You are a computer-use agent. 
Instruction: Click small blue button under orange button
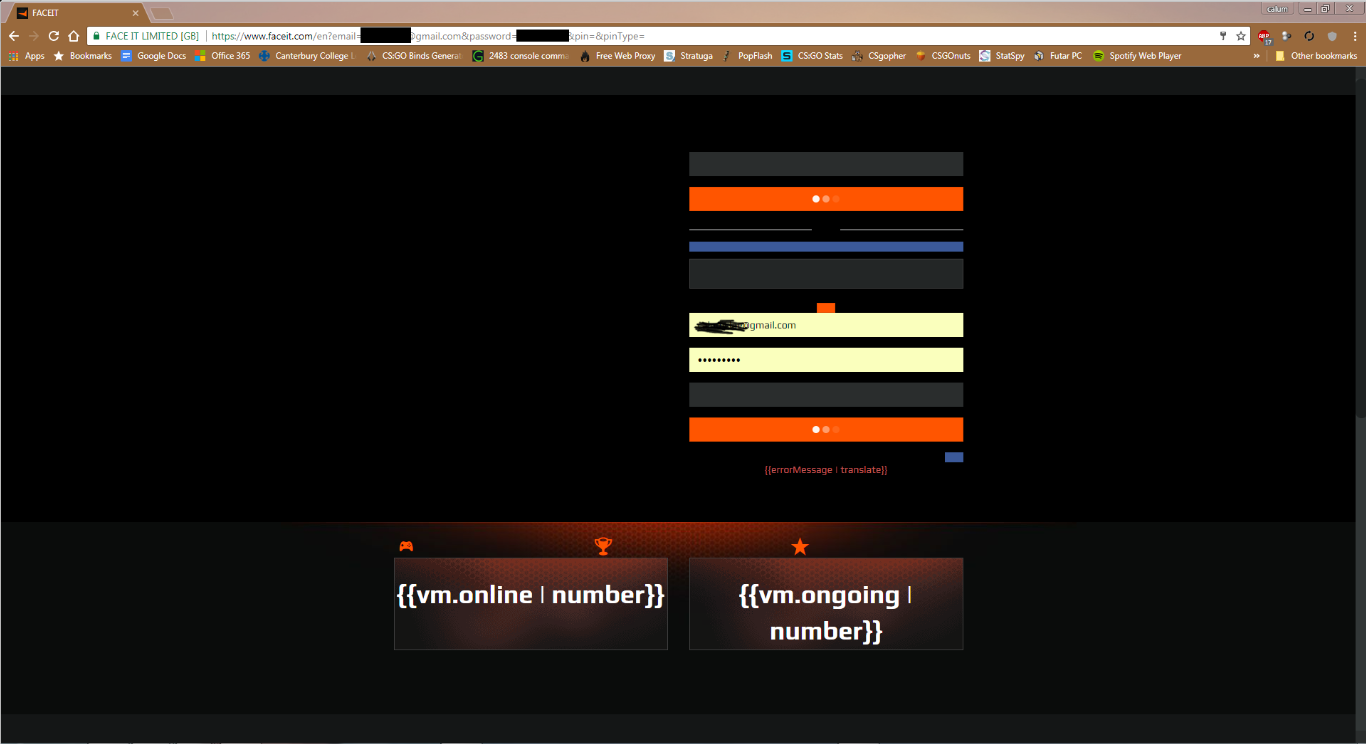click(954, 457)
